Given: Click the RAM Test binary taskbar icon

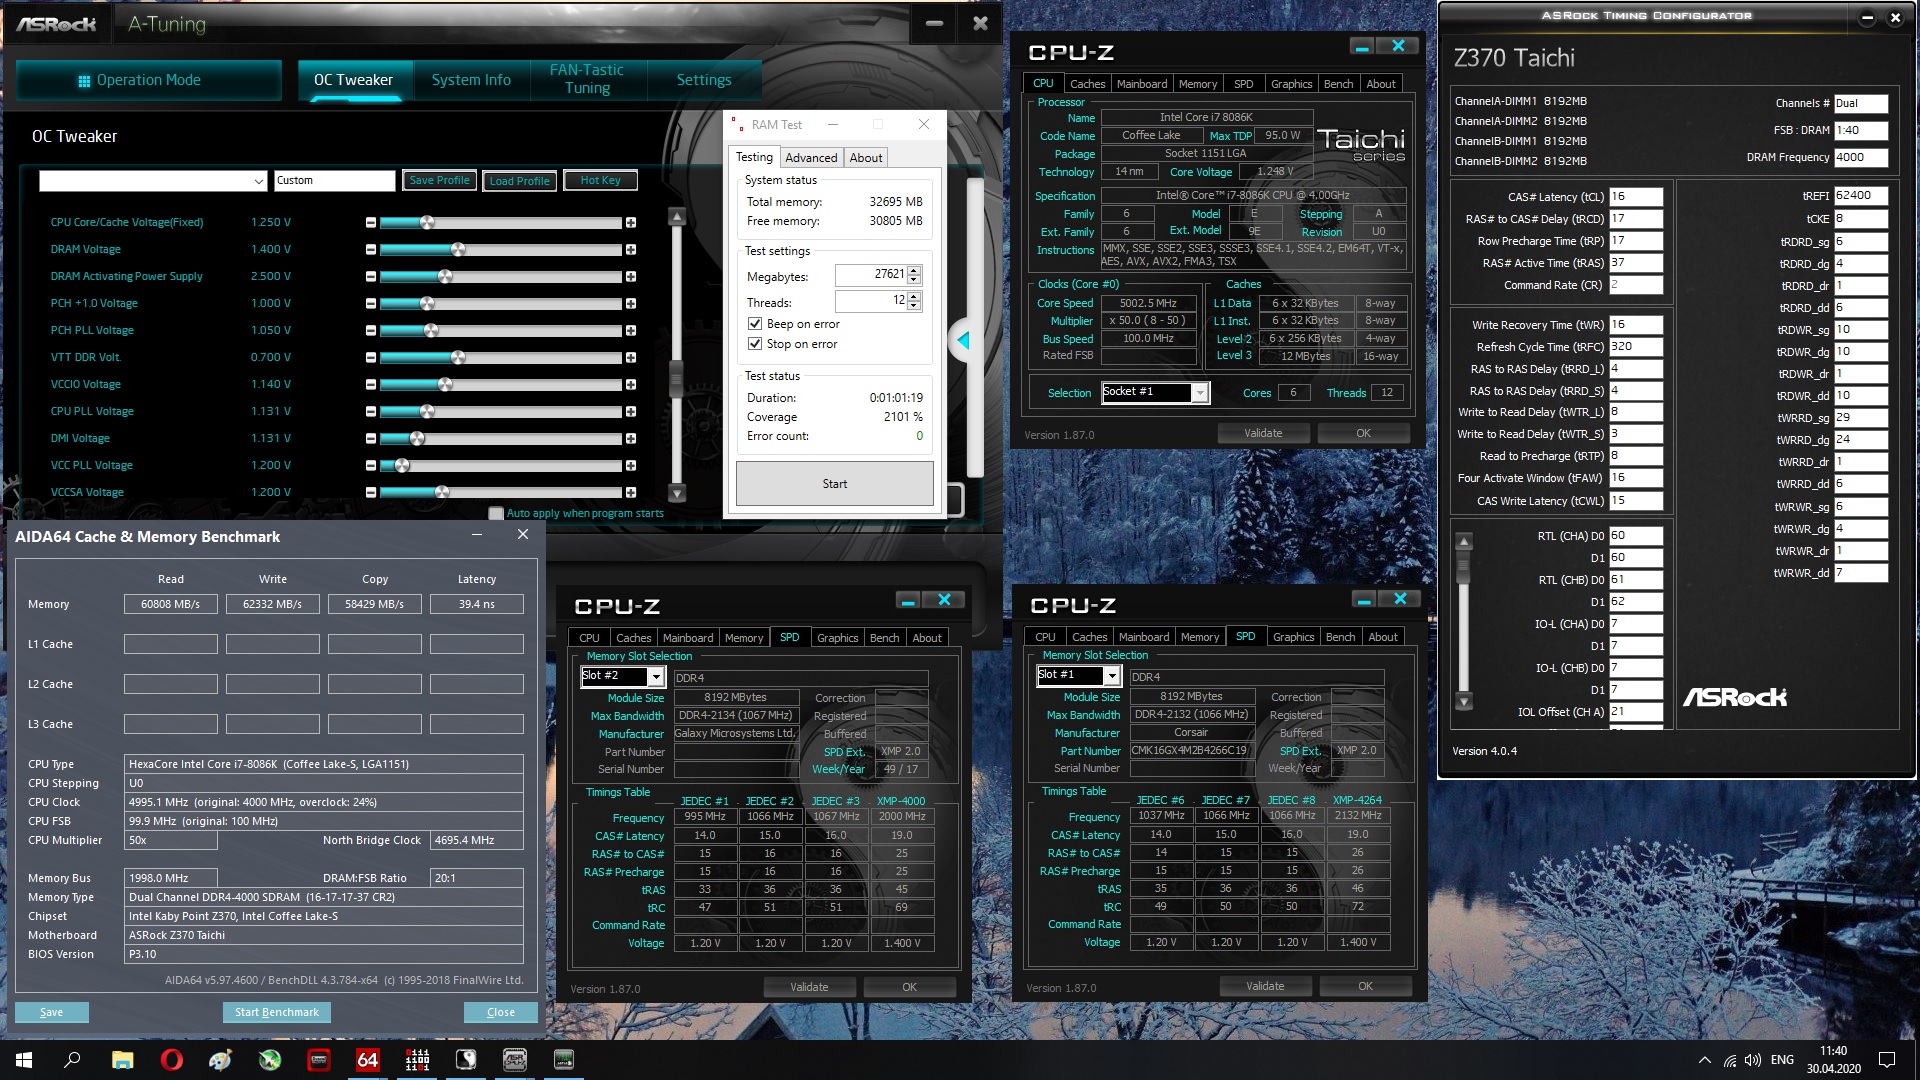Looking at the screenshot, I should [x=417, y=1060].
